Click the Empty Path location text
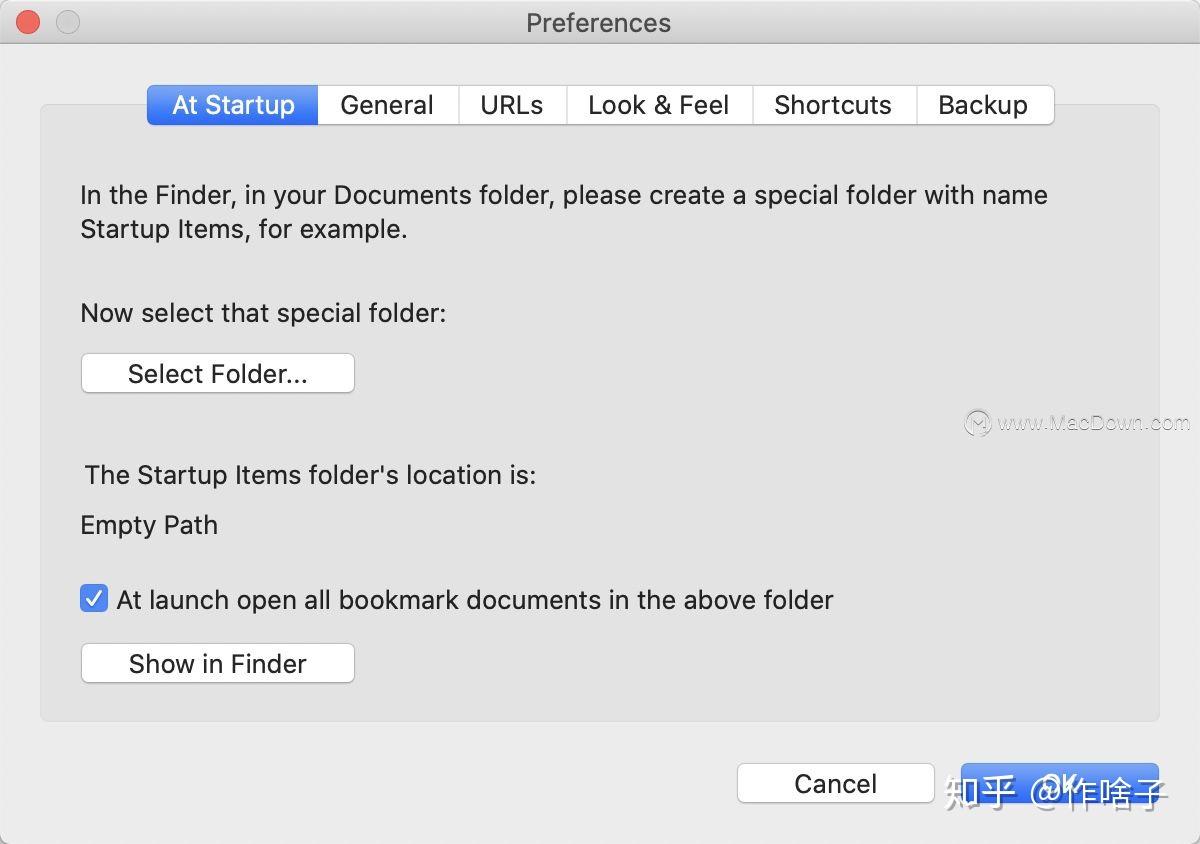The image size is (1200, 844). click(149, 525)
